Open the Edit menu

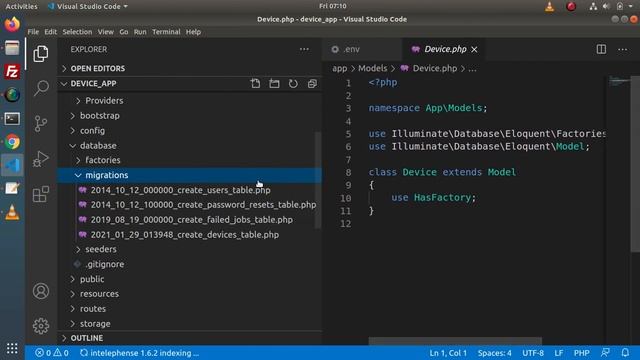point(51,32)
